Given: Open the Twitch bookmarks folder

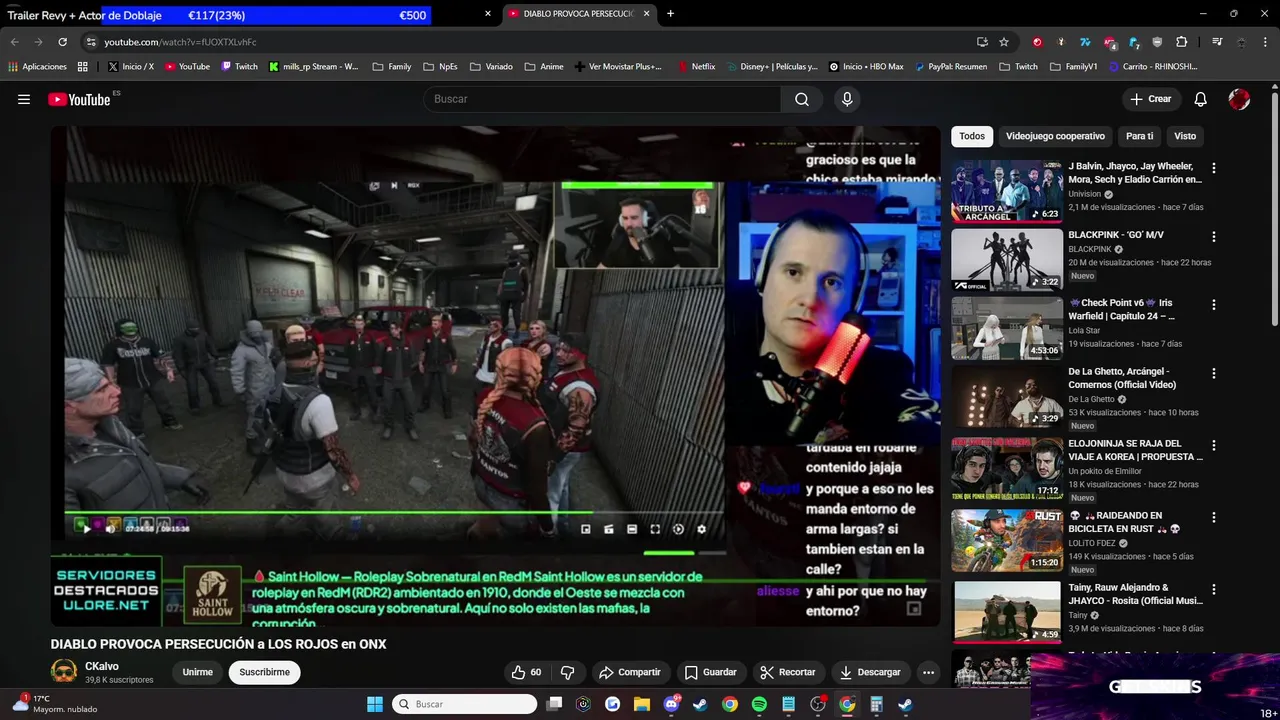Looking at the screenshot, I should click(1018, 67).
